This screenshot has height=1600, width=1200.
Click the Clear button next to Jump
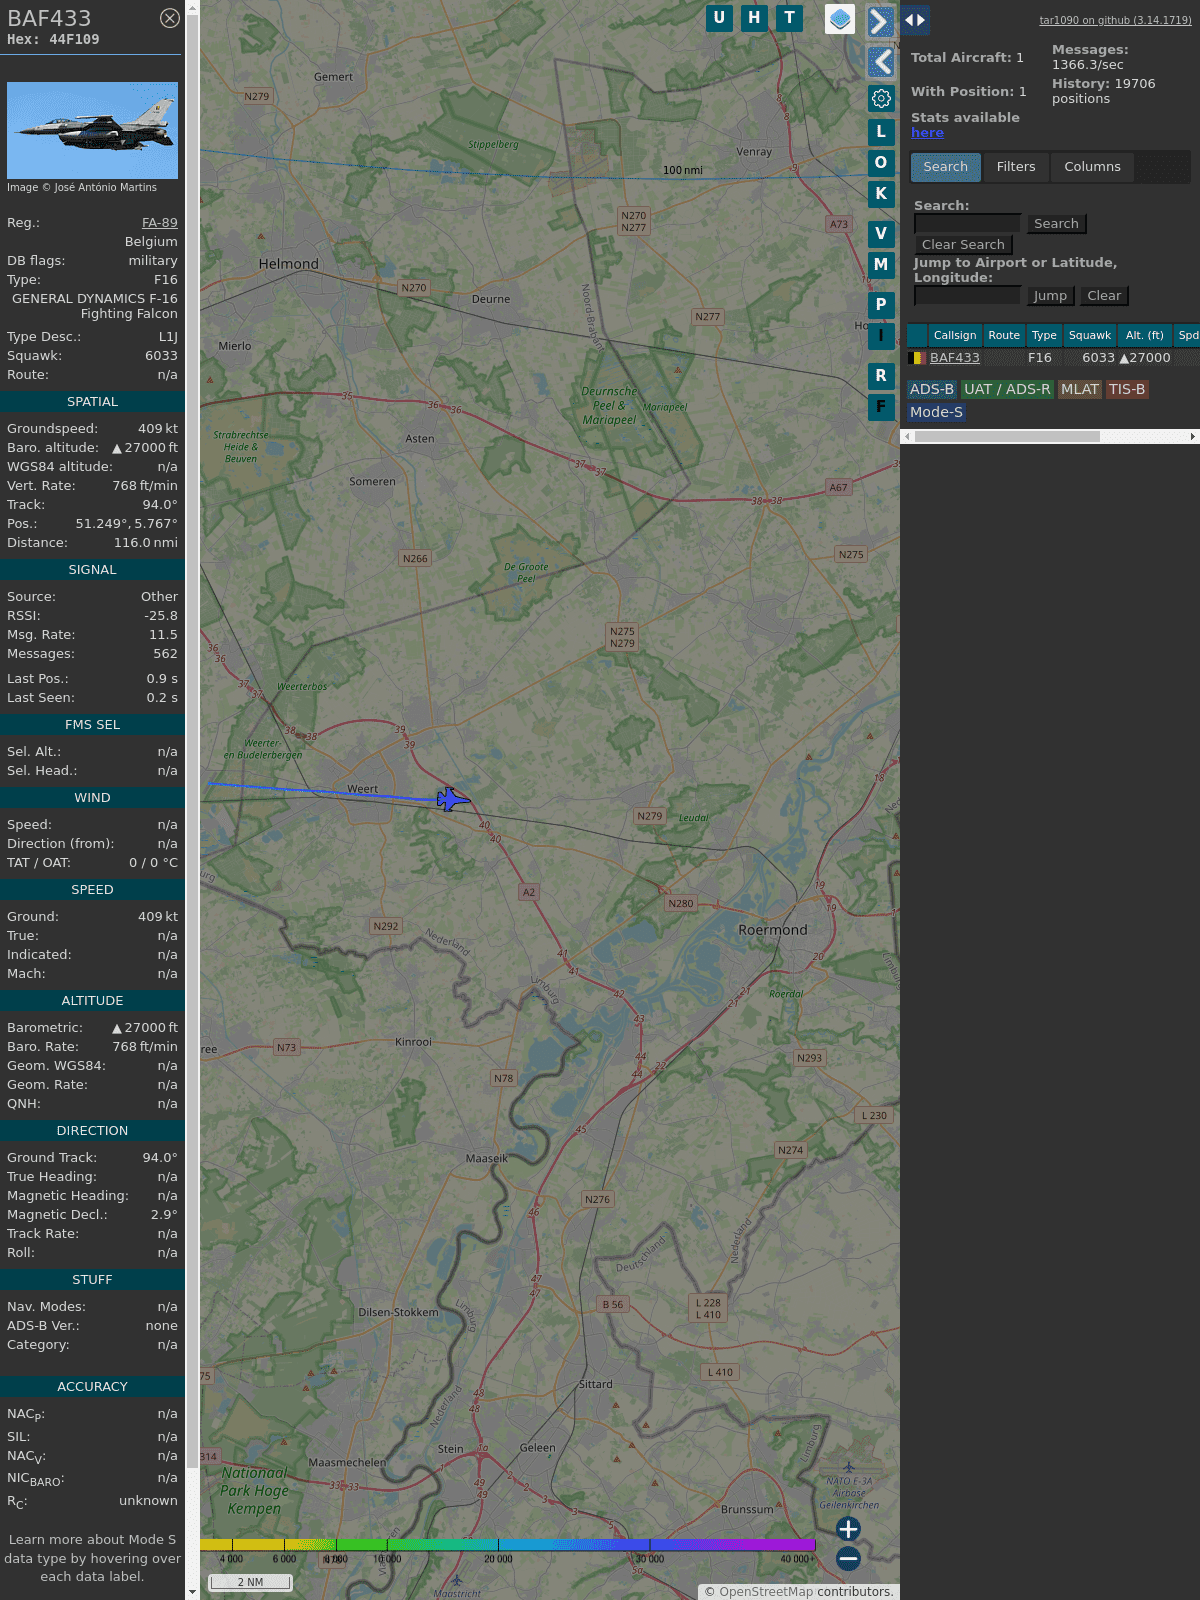point(1104,296)
